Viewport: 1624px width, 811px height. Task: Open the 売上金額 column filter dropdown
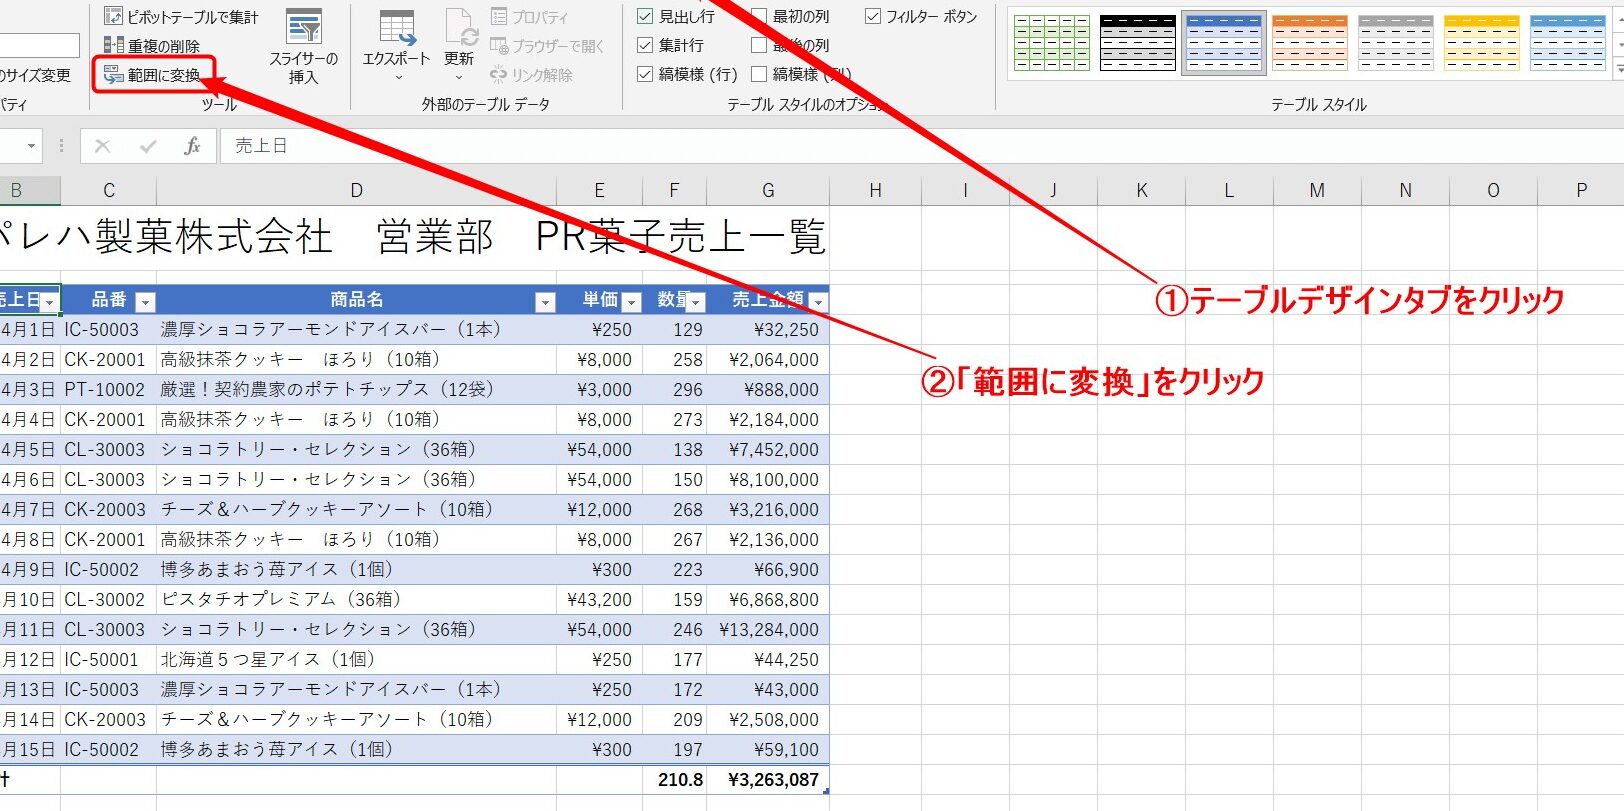click(x=819, y=301)
